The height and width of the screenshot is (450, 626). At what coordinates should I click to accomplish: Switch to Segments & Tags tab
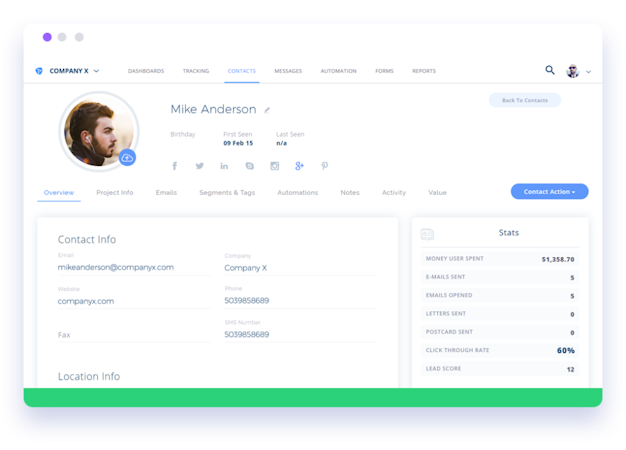[x=227, y=192]
